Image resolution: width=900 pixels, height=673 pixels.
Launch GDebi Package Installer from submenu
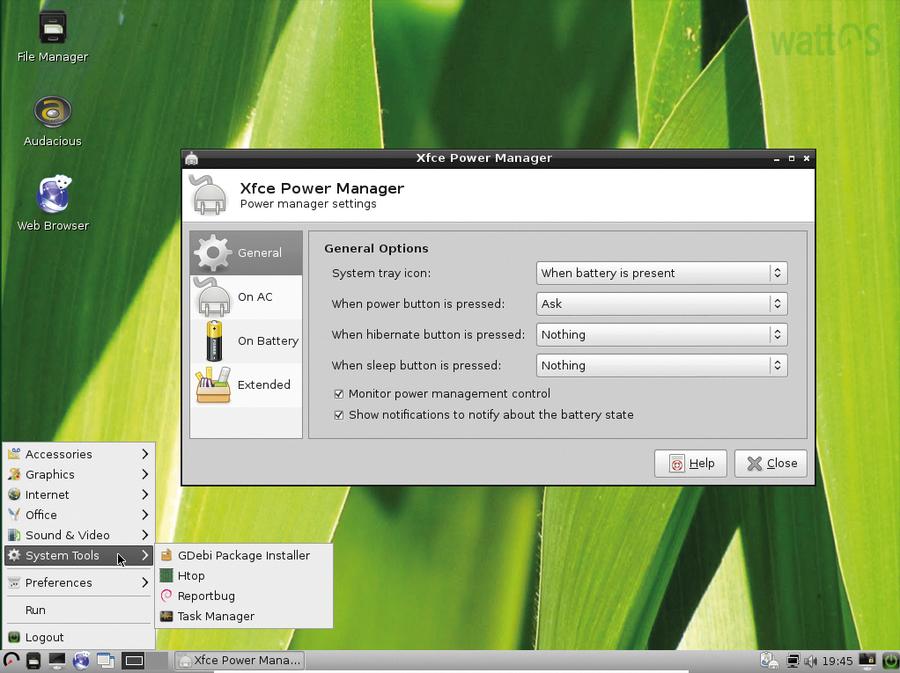(244, 555)
